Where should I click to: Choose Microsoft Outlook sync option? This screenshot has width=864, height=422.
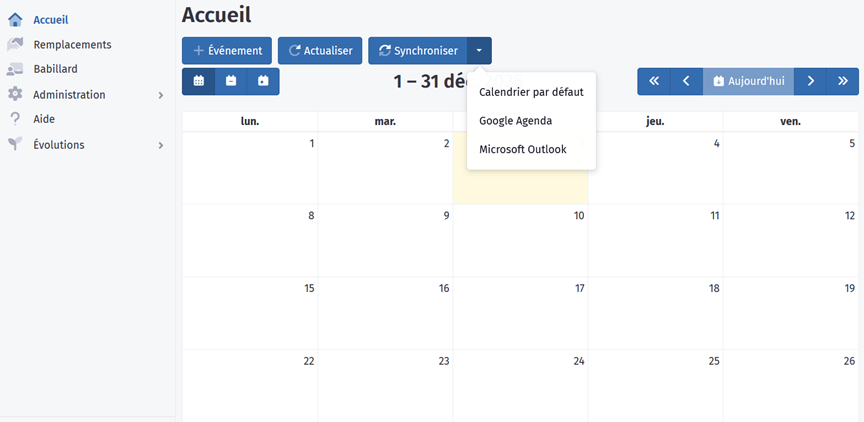pos(522,149)
